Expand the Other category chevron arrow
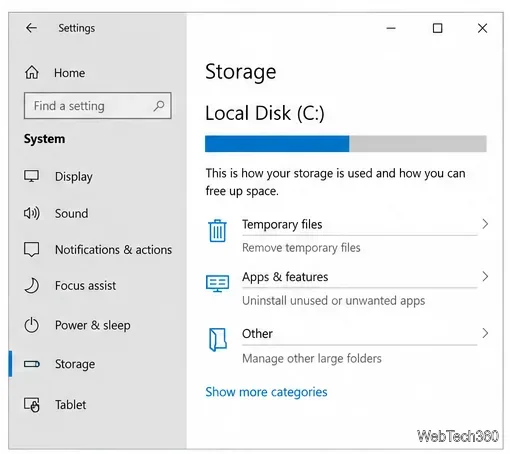The width and height of the screenshot is (510, 454). click(485, 333)
